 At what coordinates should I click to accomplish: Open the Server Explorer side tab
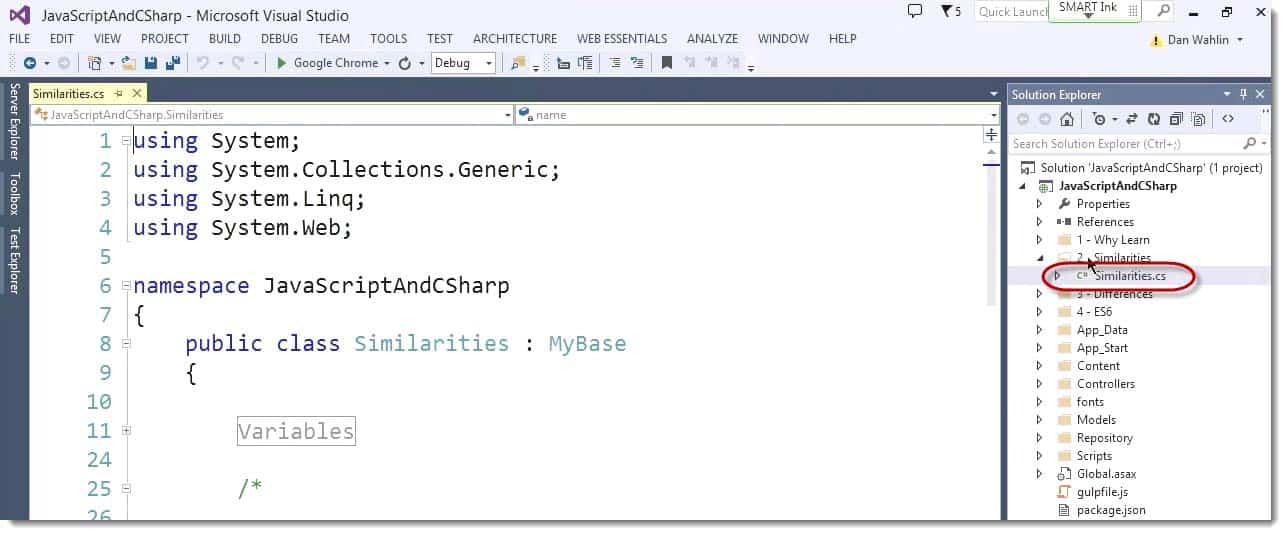click(14, 122)
